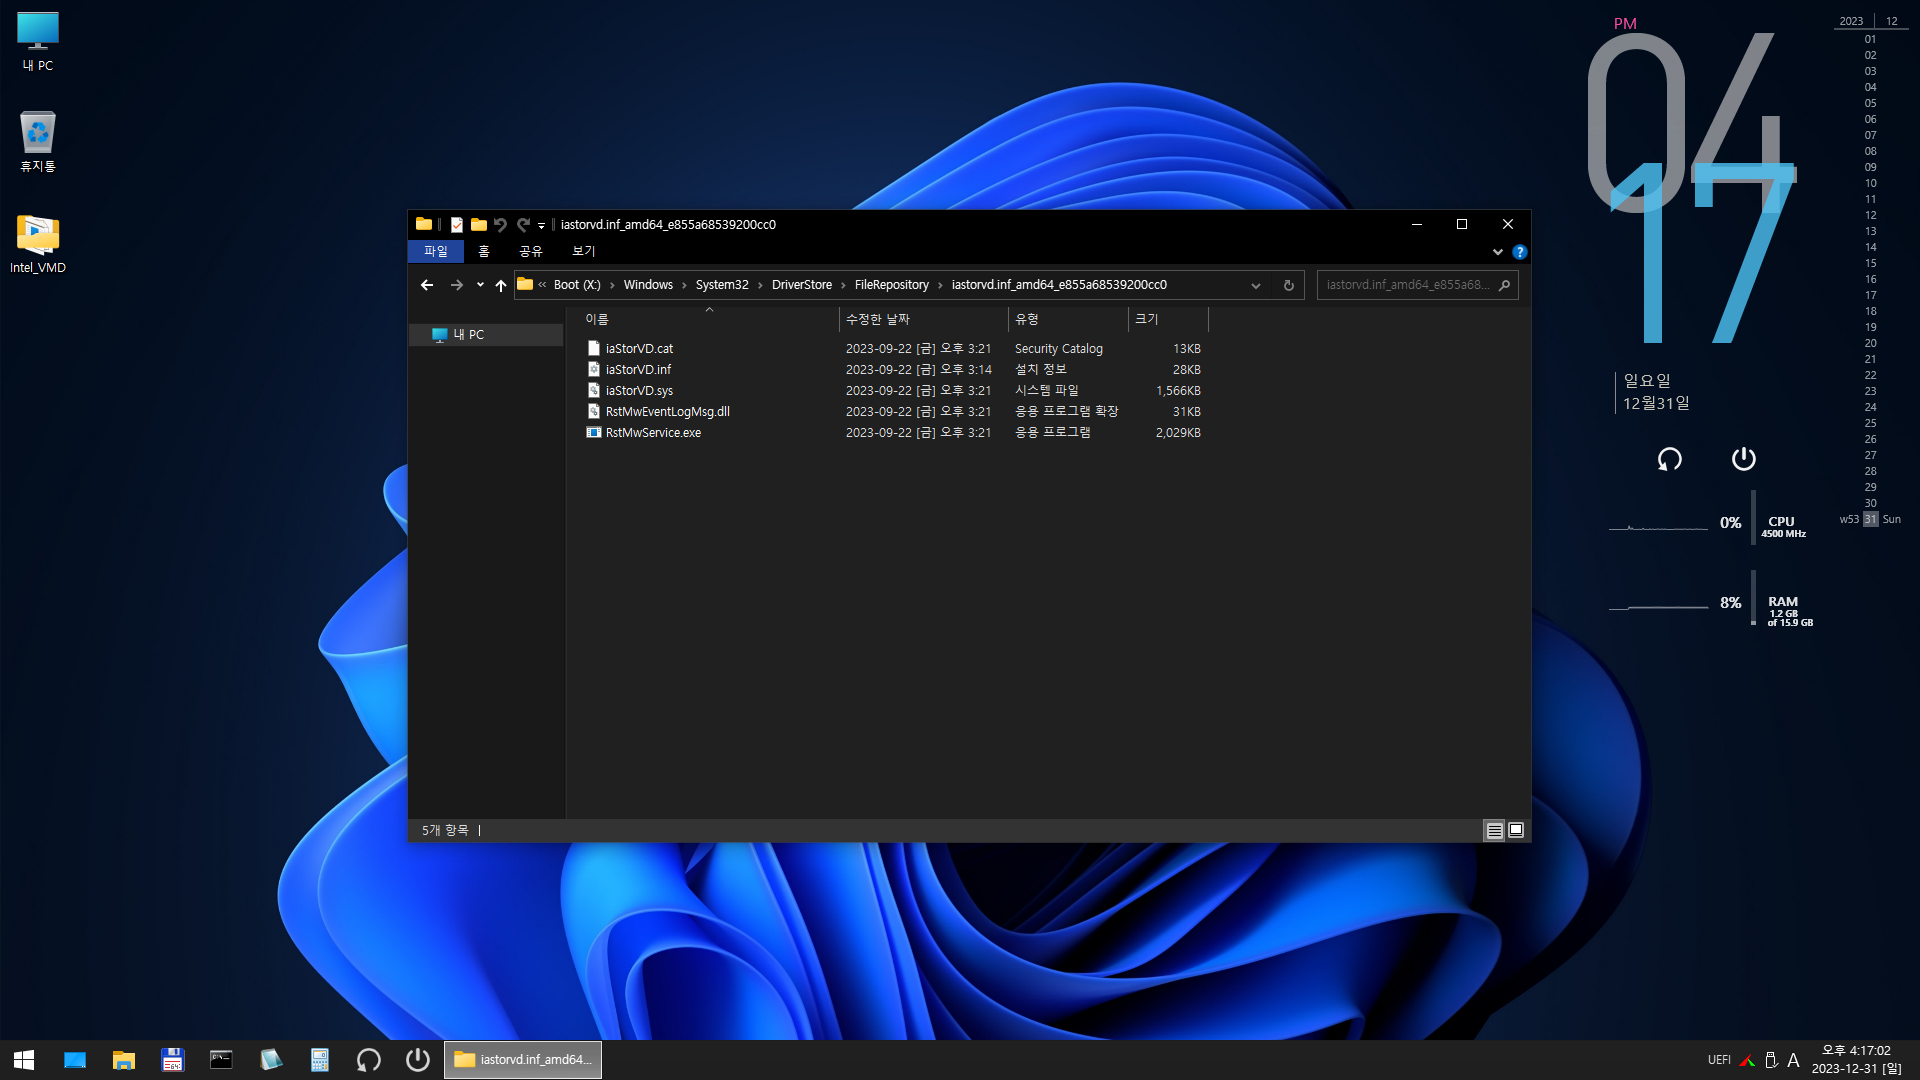Click the taskbar clock 오후 4:17:02
Screen dimensions: 1920x1080
(1857, 1051)
